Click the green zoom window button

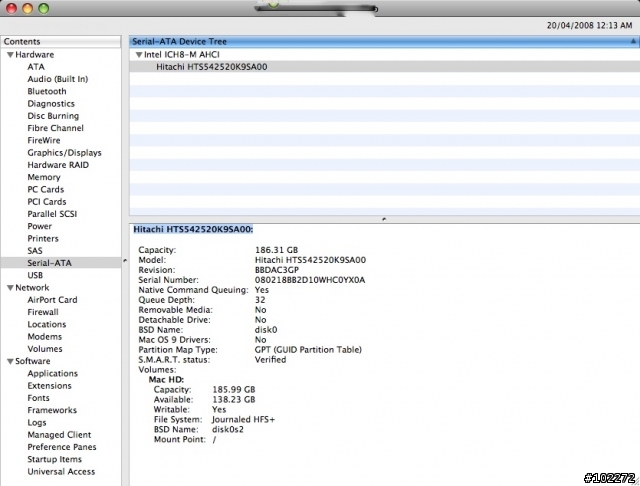[x=44, y=8]
